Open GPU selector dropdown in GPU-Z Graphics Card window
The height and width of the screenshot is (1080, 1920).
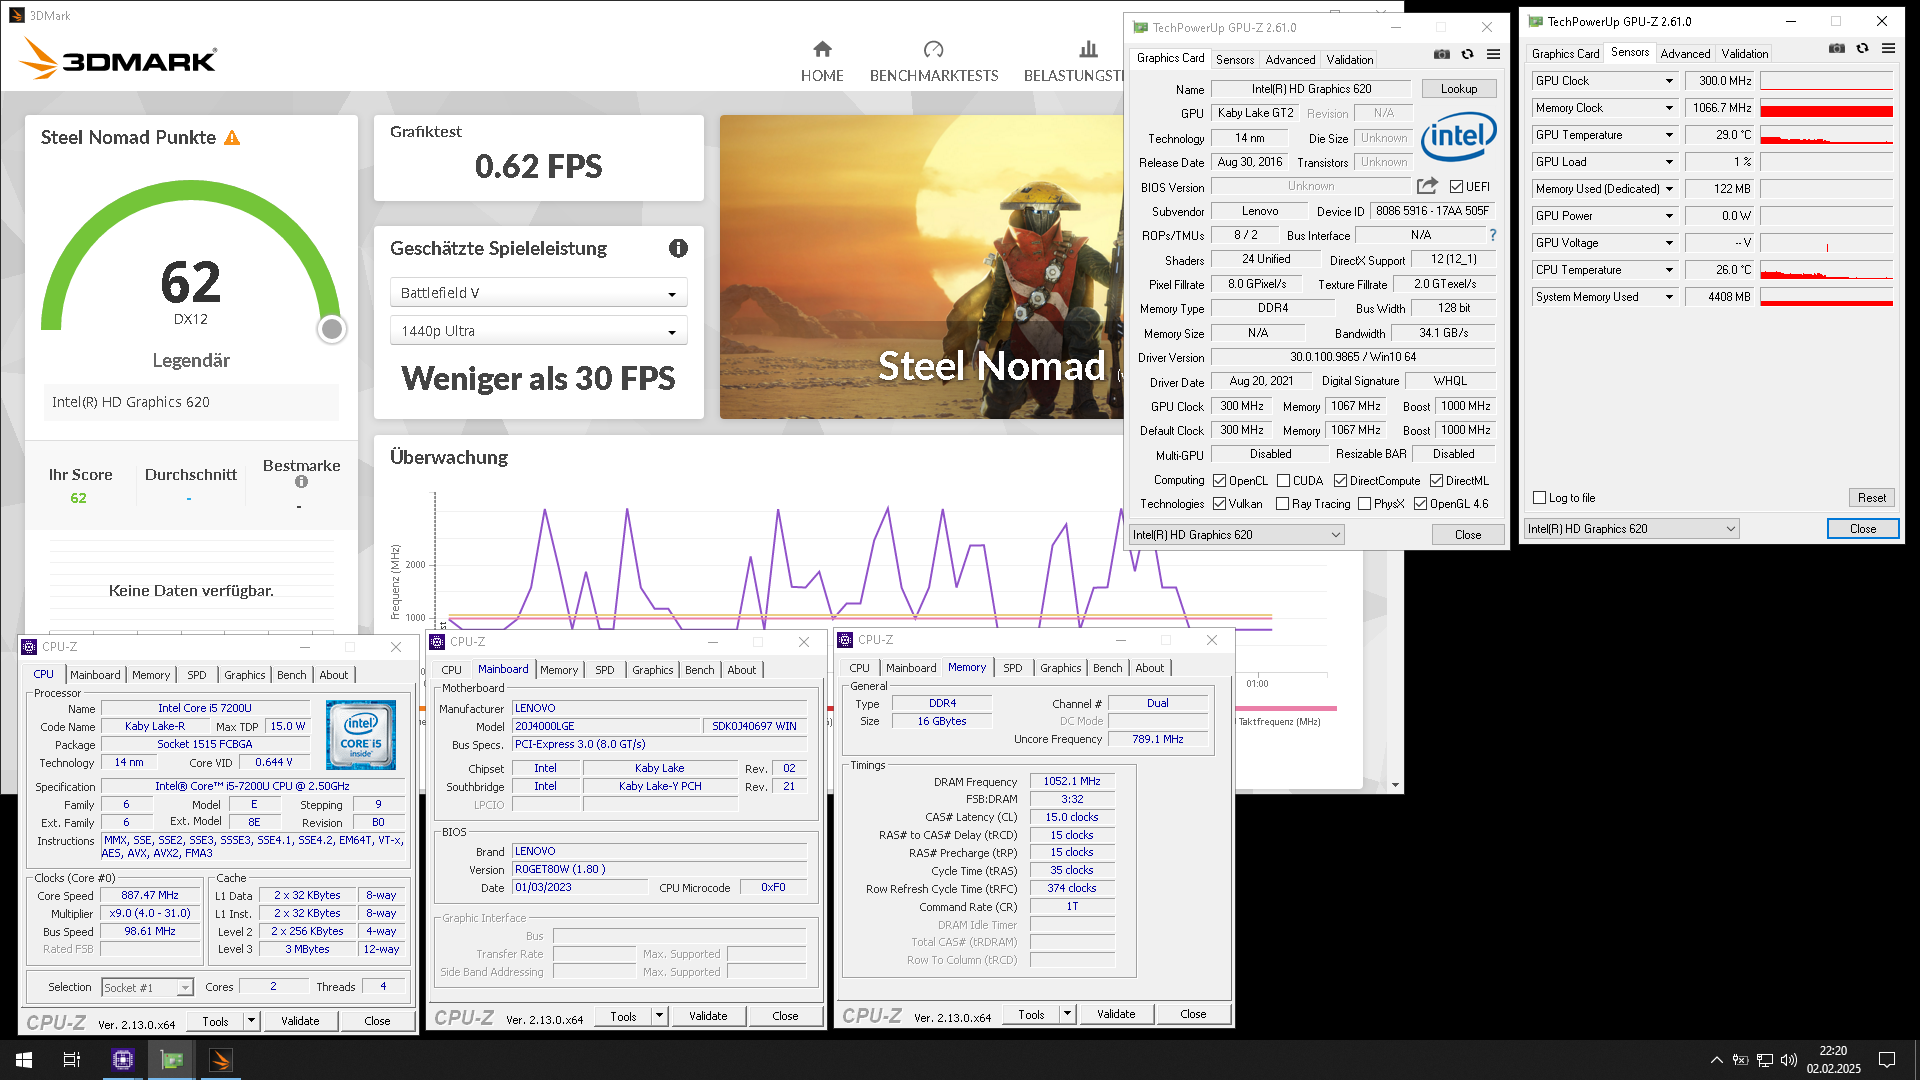[x=1236, y=535]
